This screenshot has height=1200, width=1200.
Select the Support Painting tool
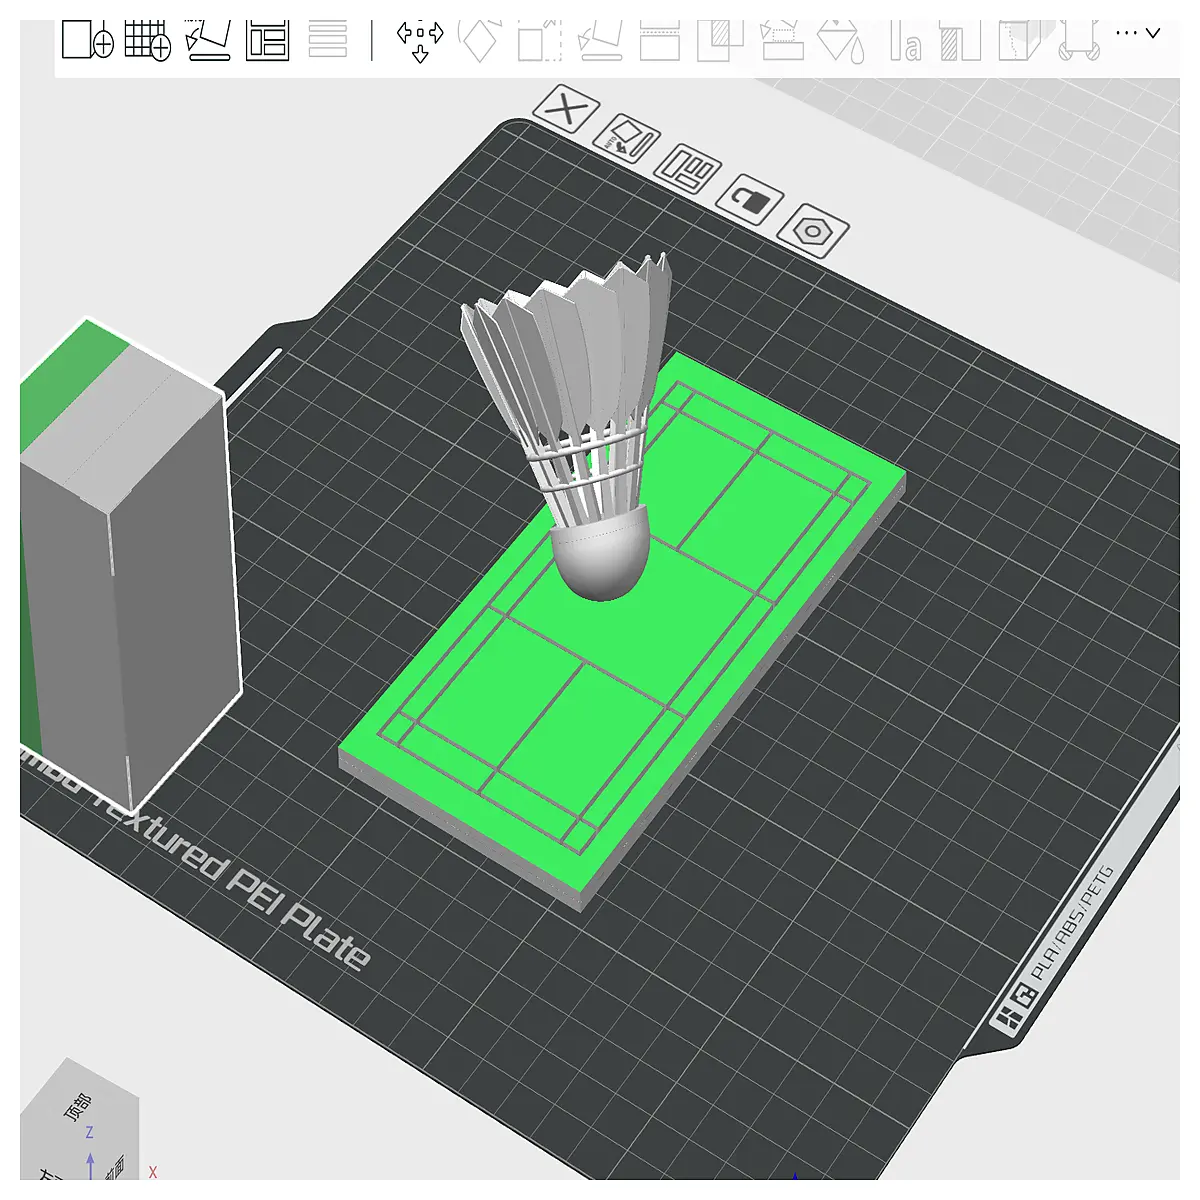click(782, 41)
